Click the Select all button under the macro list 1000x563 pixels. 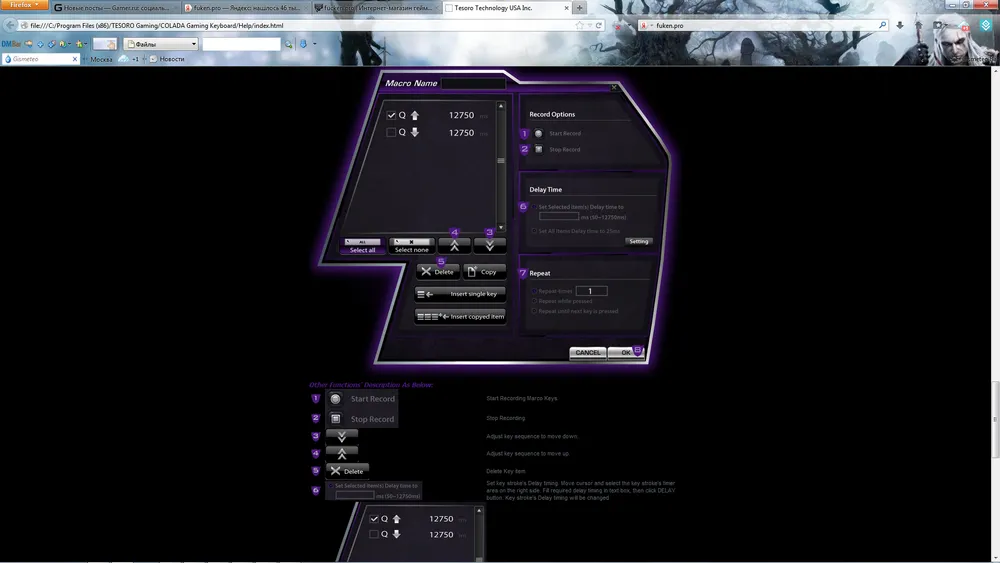tap(362, 245)
